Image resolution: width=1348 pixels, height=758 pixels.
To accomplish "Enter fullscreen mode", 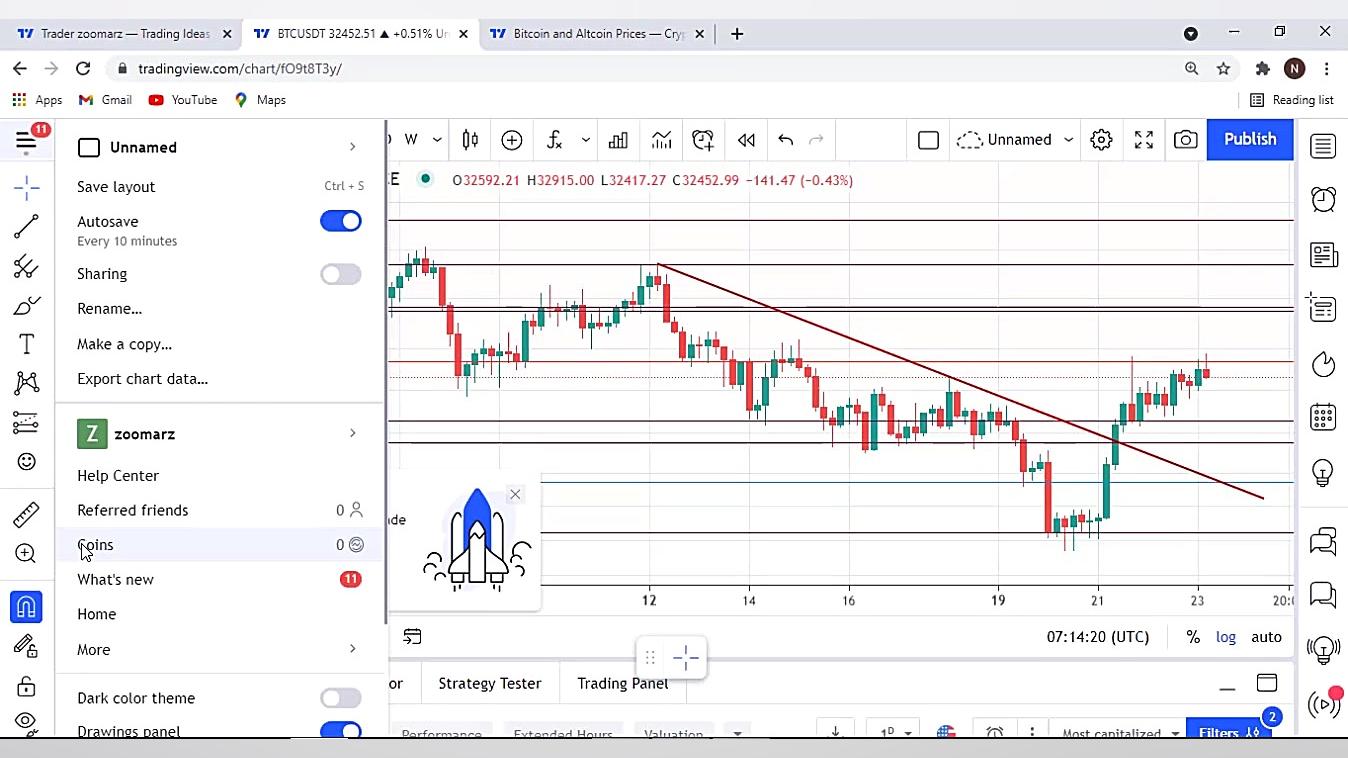I will [1144, 140].
